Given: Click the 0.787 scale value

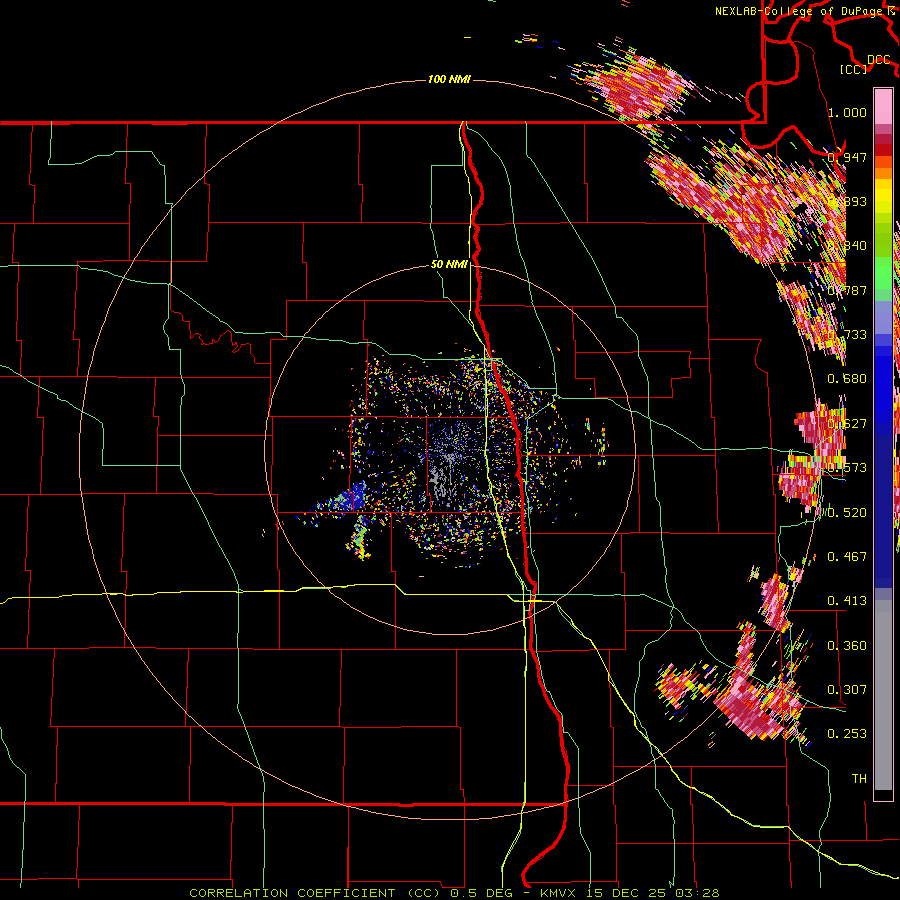Looking at the screenshot, I should tap(847, 290).
